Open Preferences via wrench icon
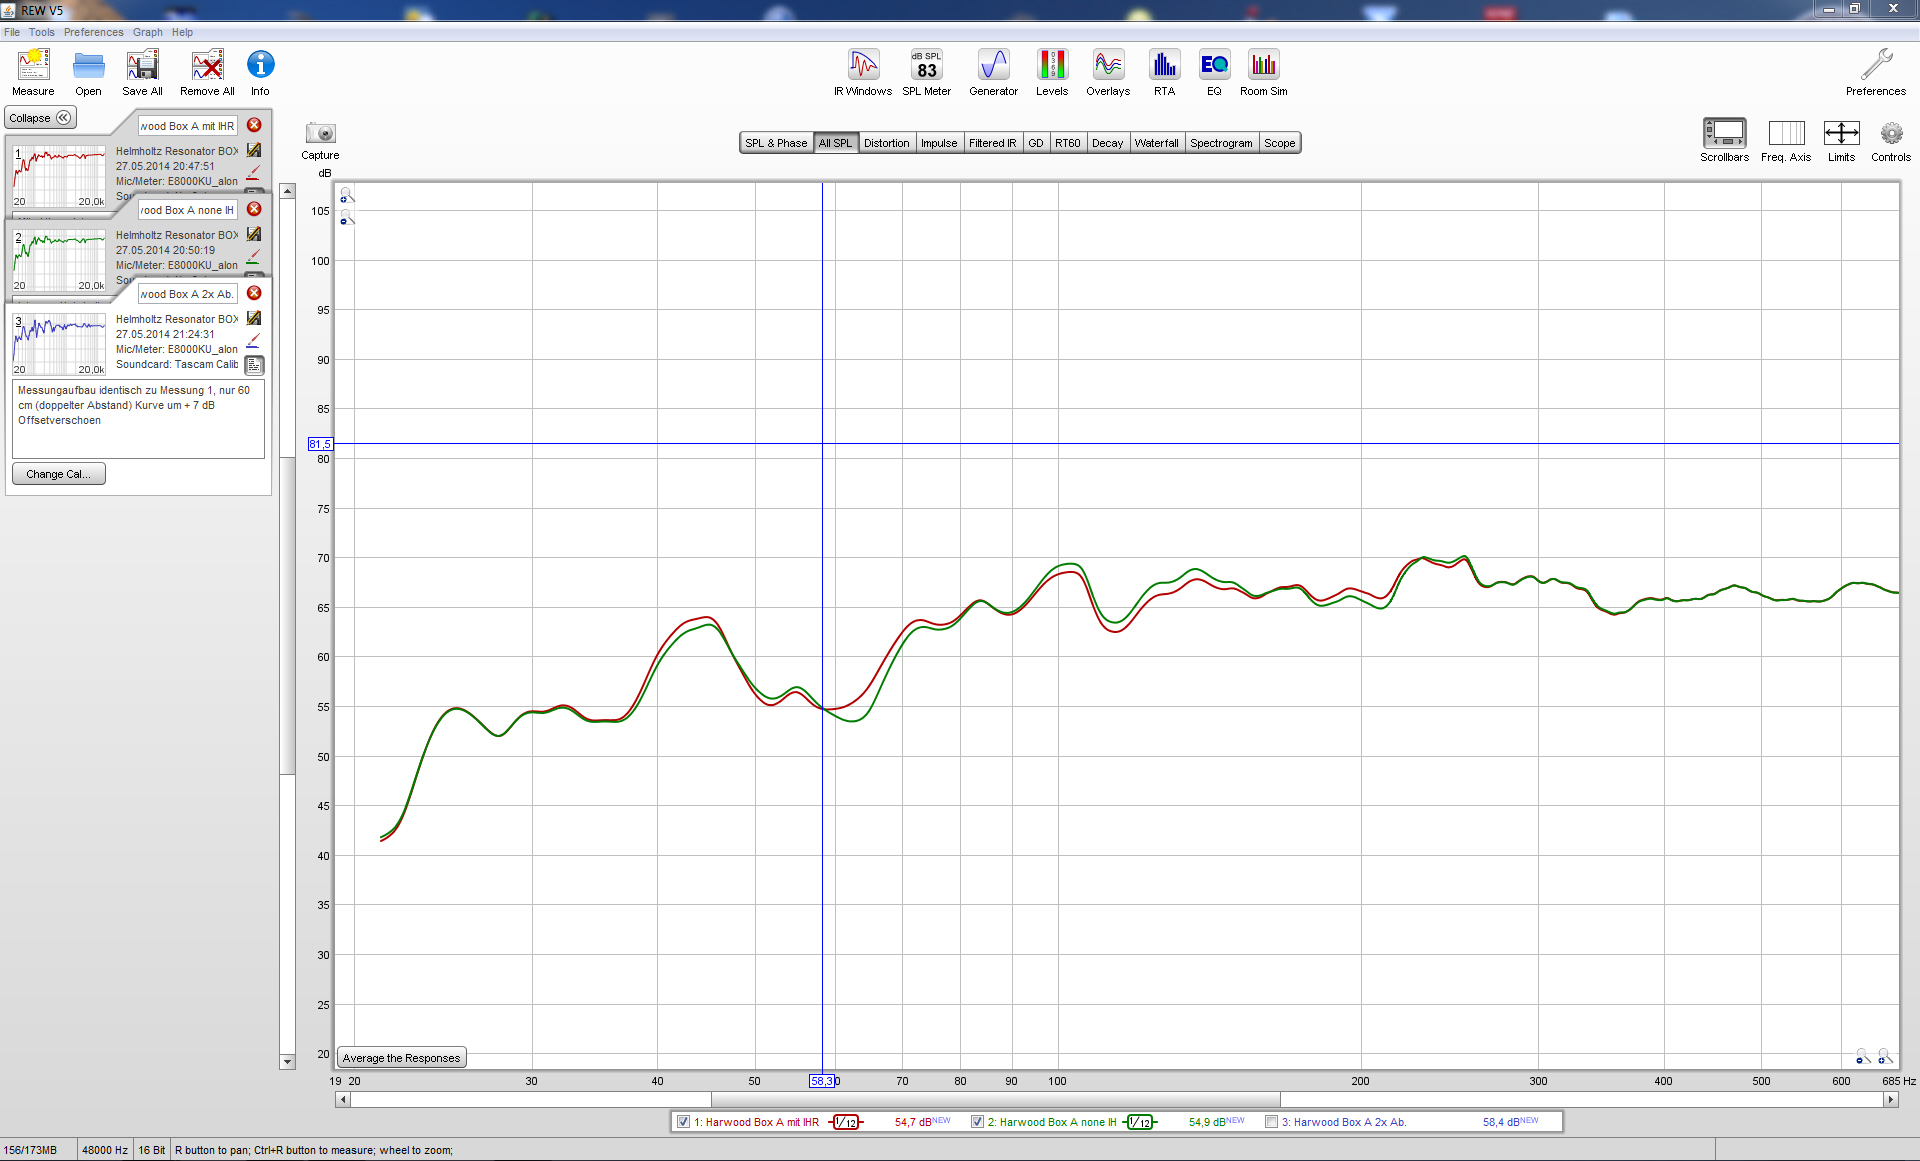Viewport: 1920px width, 1161px height. pos(1876,72)
